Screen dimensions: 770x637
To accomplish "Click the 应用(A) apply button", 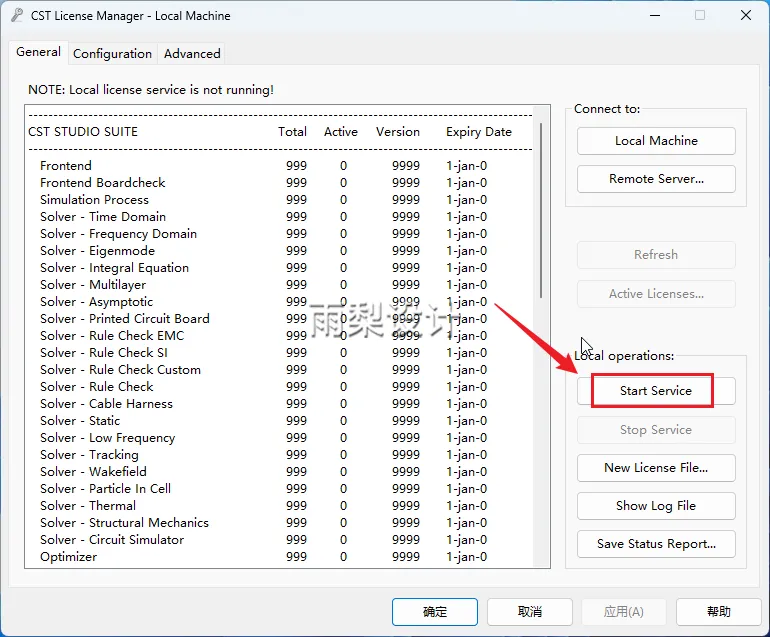I will click(x=624, y=611).
